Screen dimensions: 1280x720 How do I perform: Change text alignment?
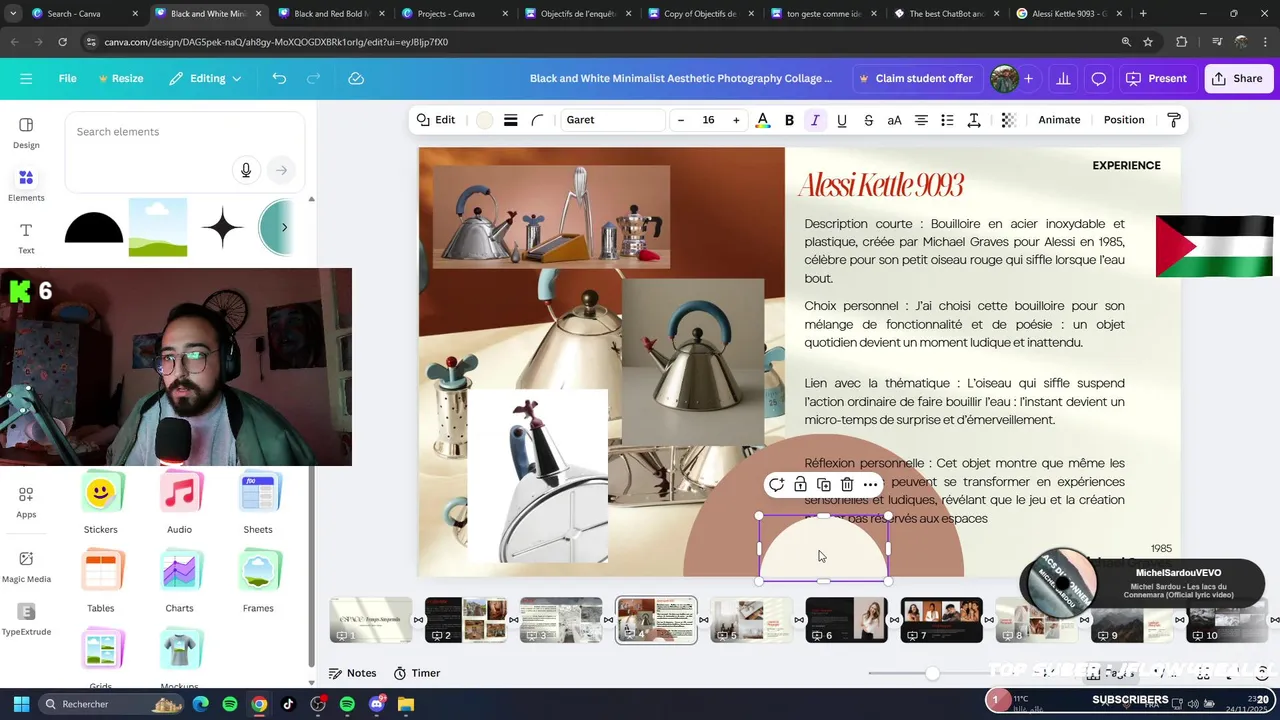click(921, 120)
